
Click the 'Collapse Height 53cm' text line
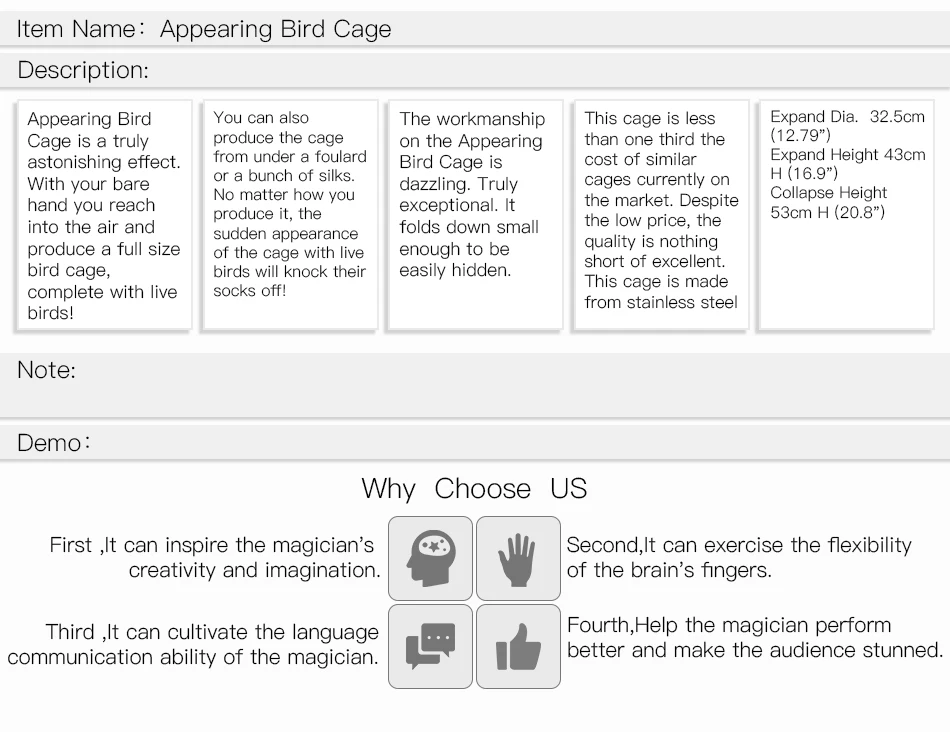[x=828, y=202]
